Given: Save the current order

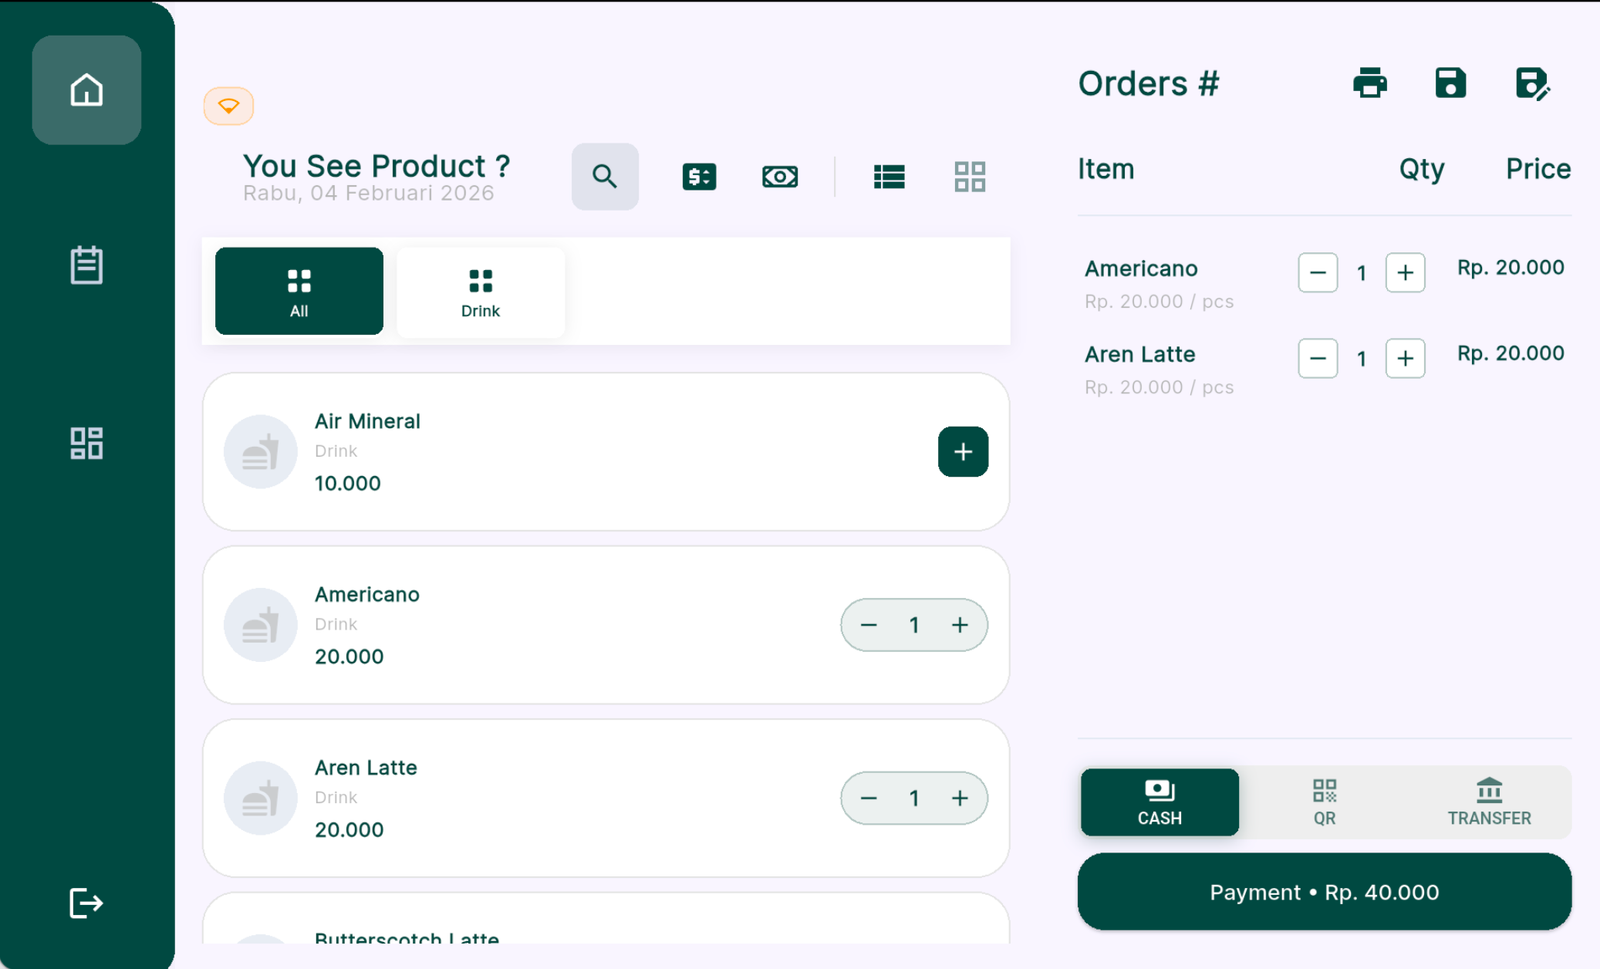Looking at the screenshot, I should (1450, 83).
